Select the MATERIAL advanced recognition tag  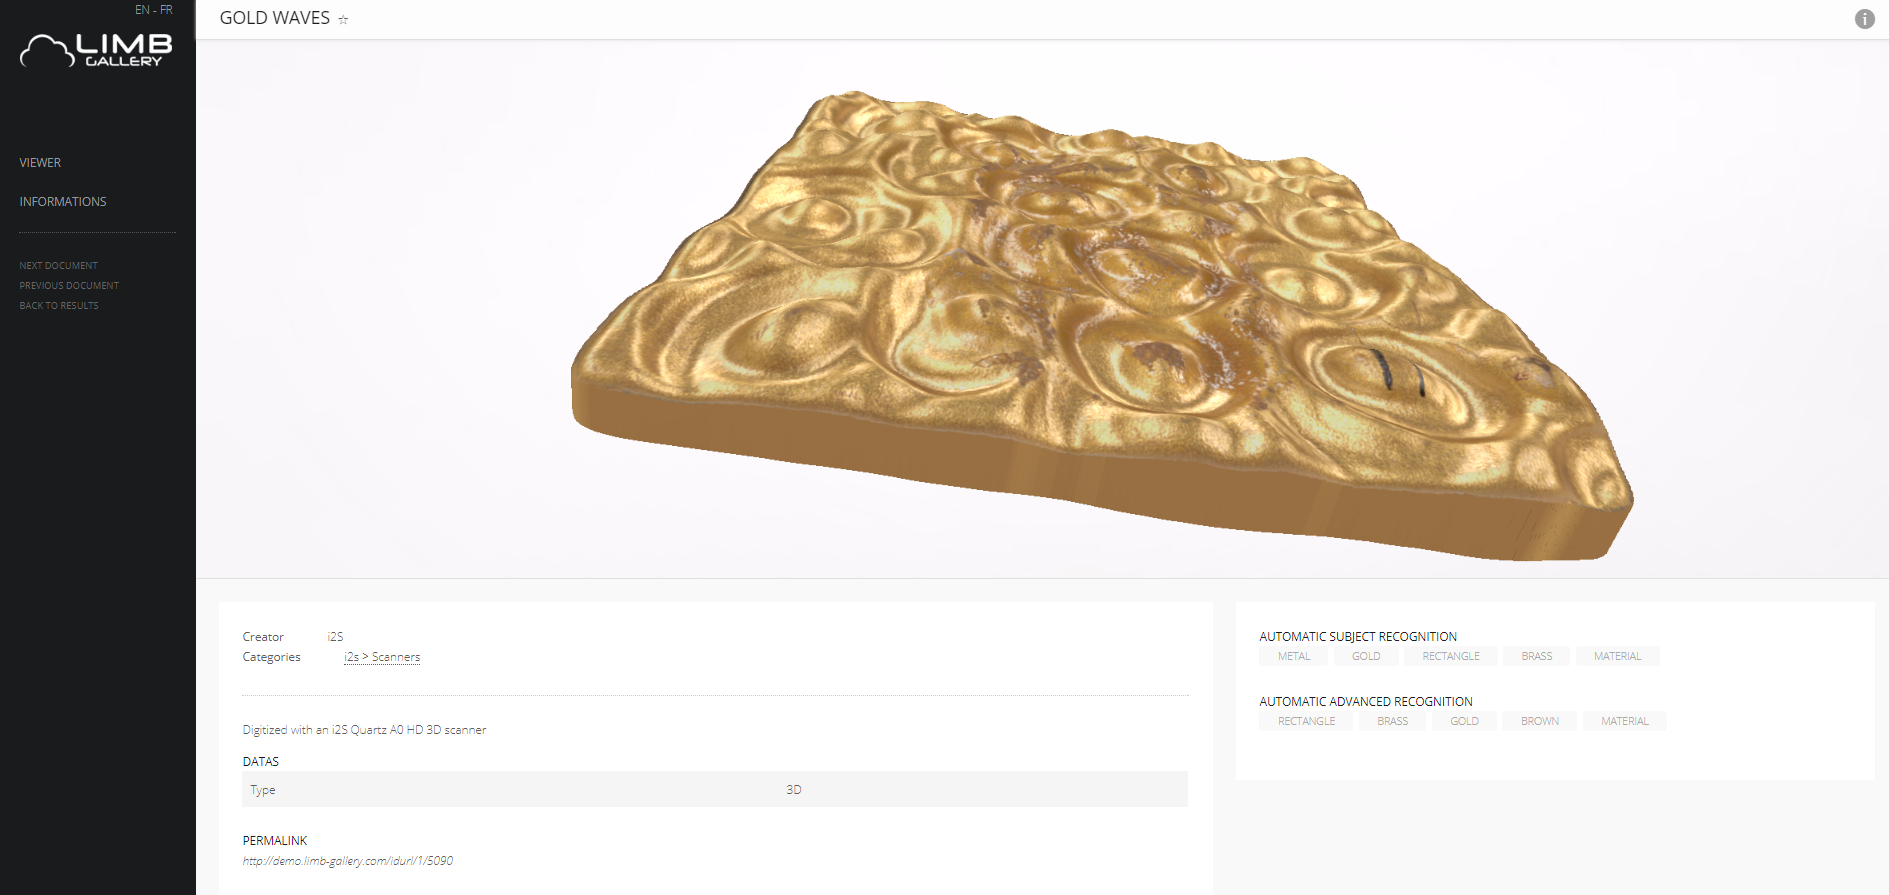pos(1625,721)
